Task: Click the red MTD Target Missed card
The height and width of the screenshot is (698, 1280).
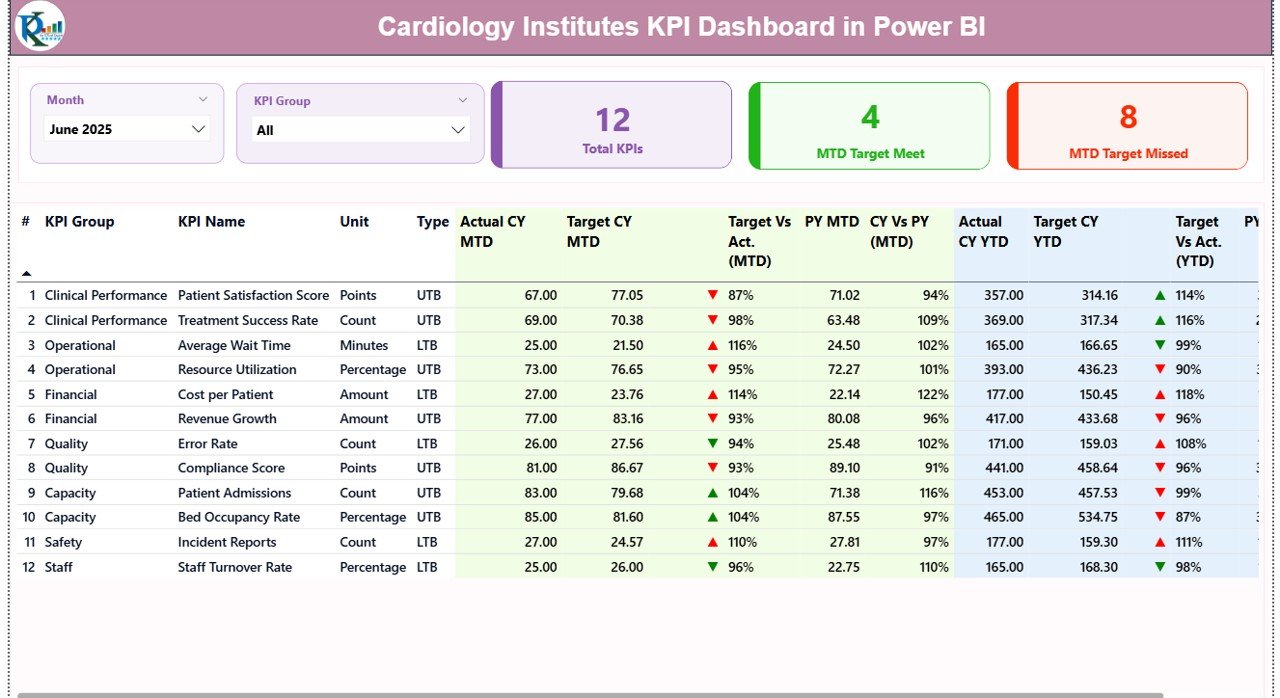Action: click(x=1127, y=125)
